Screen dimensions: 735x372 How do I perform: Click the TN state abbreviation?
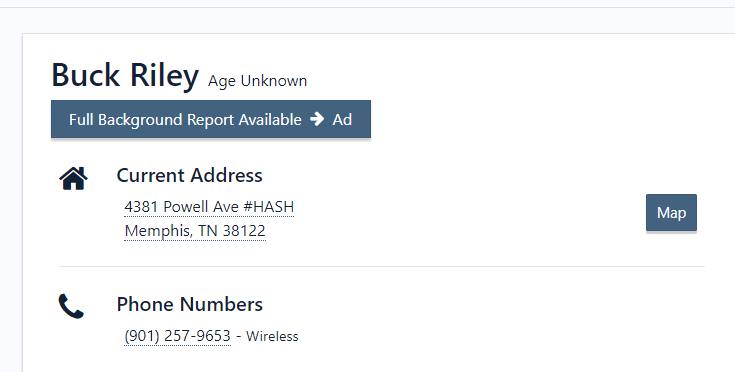coord(208,231)
